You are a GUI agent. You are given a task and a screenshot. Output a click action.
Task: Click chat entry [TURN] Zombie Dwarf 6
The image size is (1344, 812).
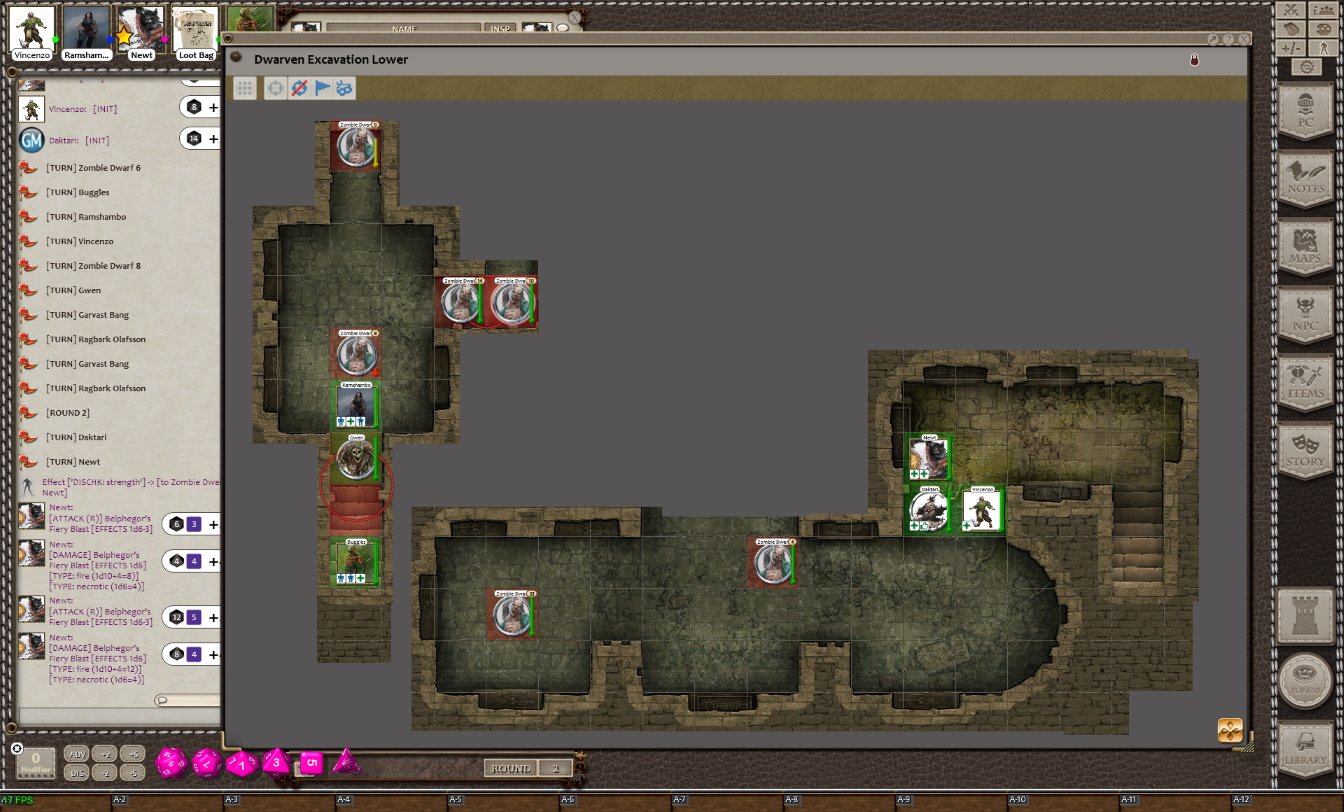click(93, 168)
